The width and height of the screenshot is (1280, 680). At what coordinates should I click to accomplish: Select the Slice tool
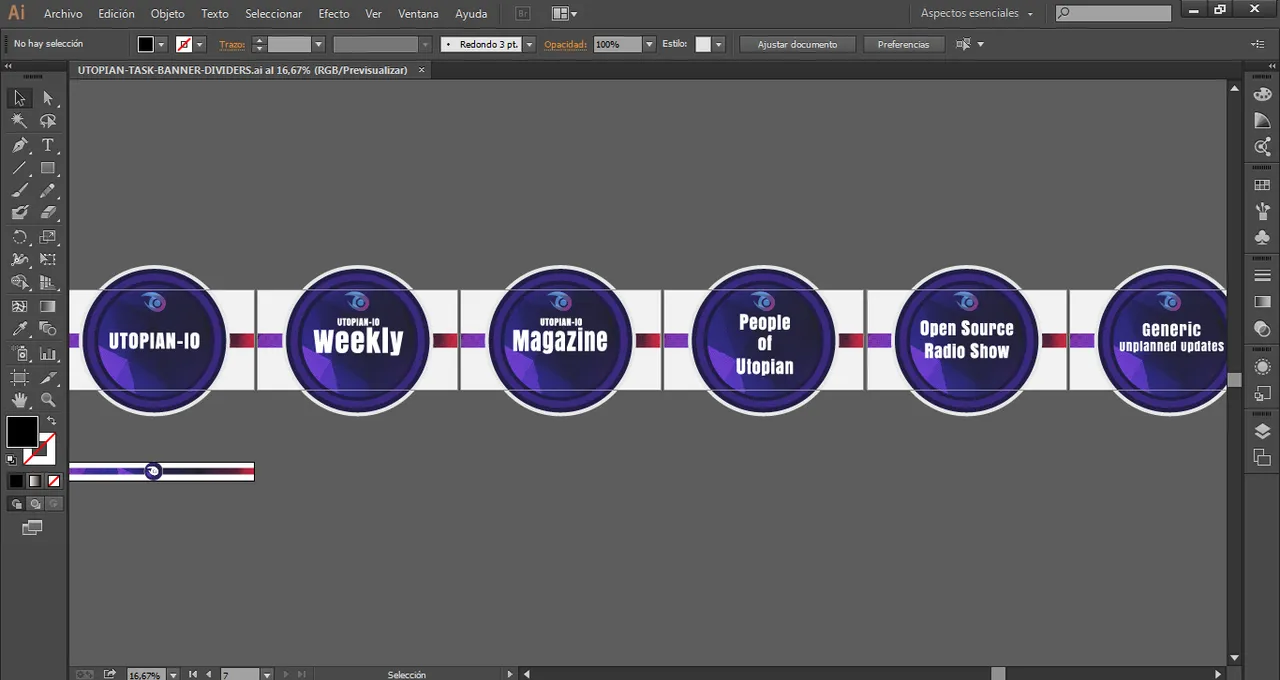(47, 377)
